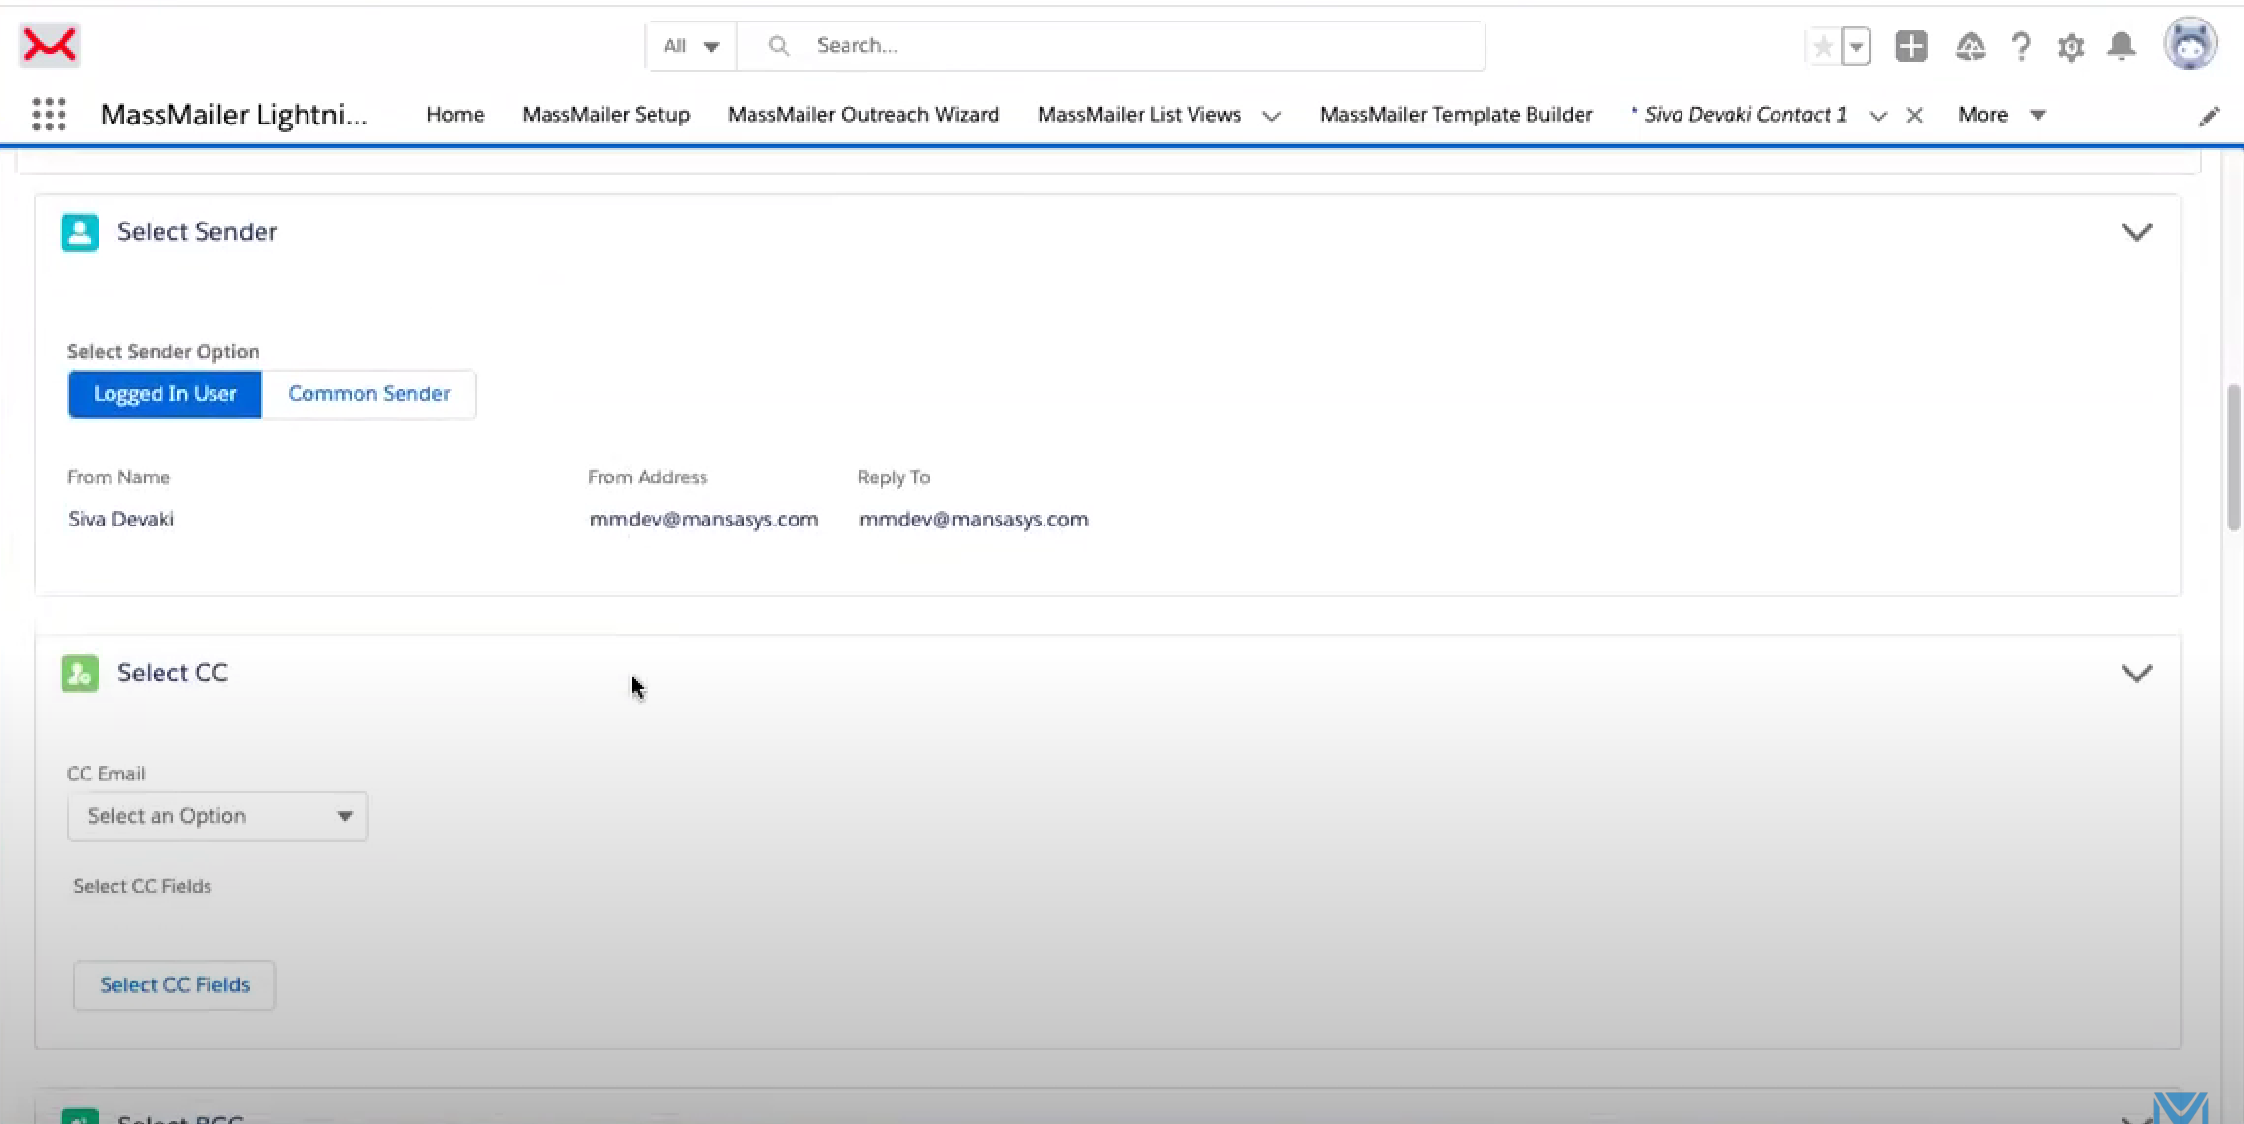This screenshot has height=1124, width=2244.
Task: Click the Select Sender heading
Action: pyautogui.click(x=197, y=232)
